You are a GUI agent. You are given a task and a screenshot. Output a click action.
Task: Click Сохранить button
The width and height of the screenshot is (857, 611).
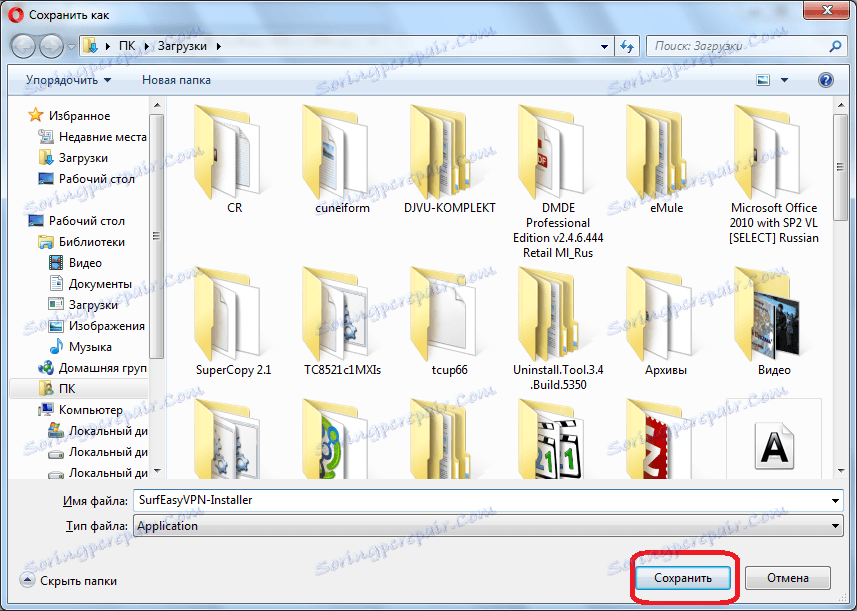tap(683, 578)
